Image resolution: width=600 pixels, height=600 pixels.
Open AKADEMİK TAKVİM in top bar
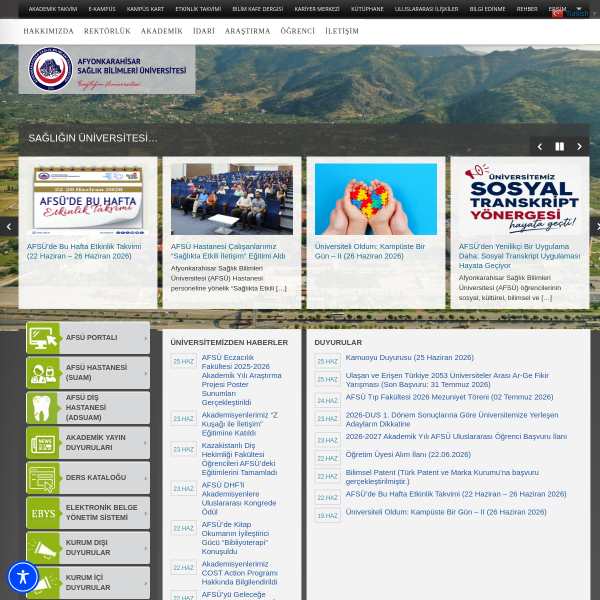click(53, 9)
